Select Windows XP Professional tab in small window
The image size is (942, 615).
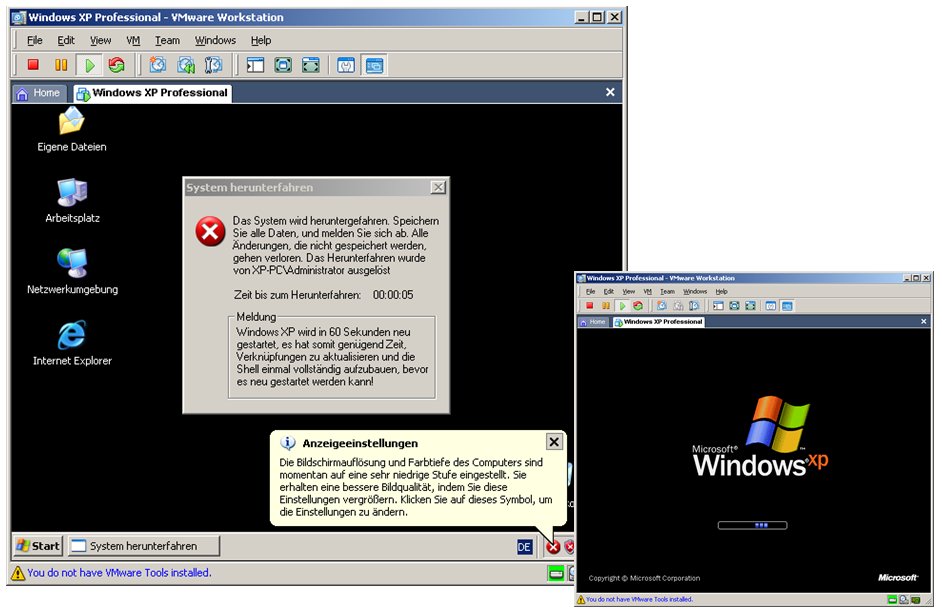point(658,322)
